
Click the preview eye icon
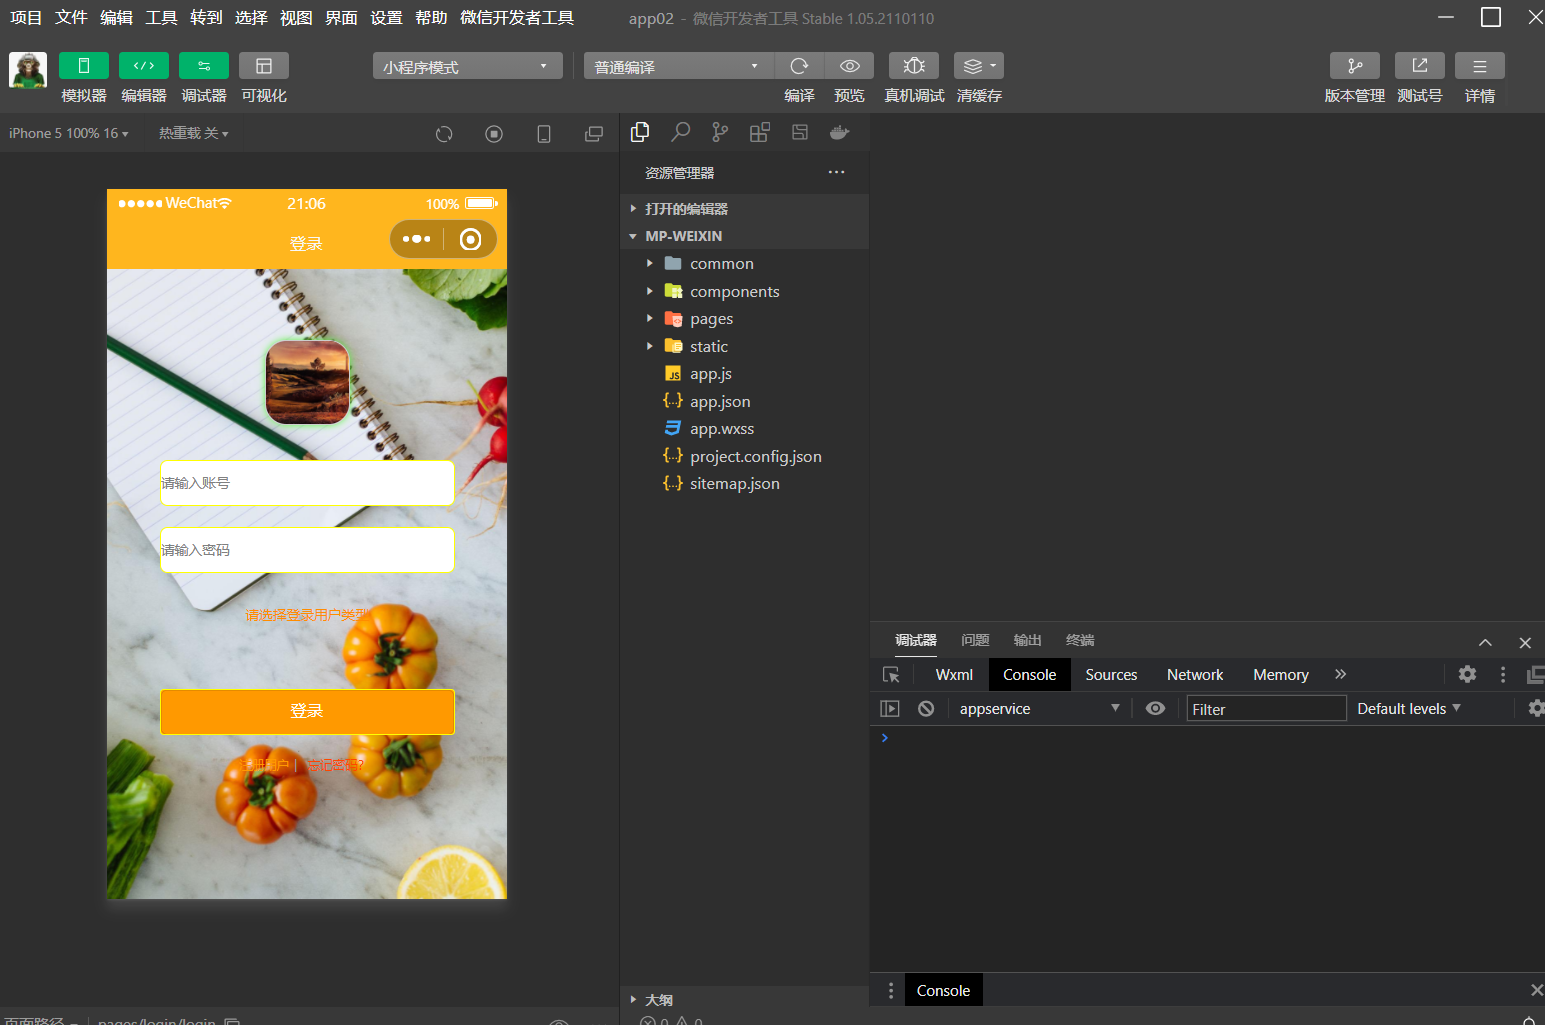tap(849, 66)
